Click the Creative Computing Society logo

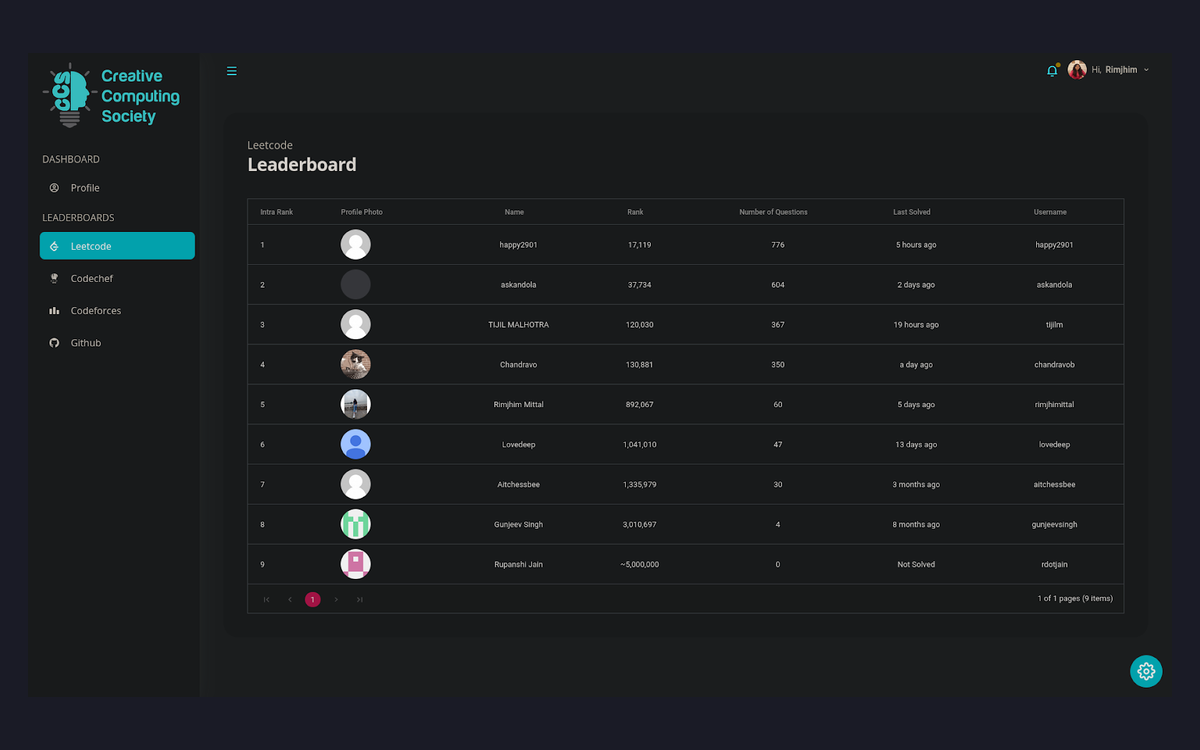click(x=111, y=96)
